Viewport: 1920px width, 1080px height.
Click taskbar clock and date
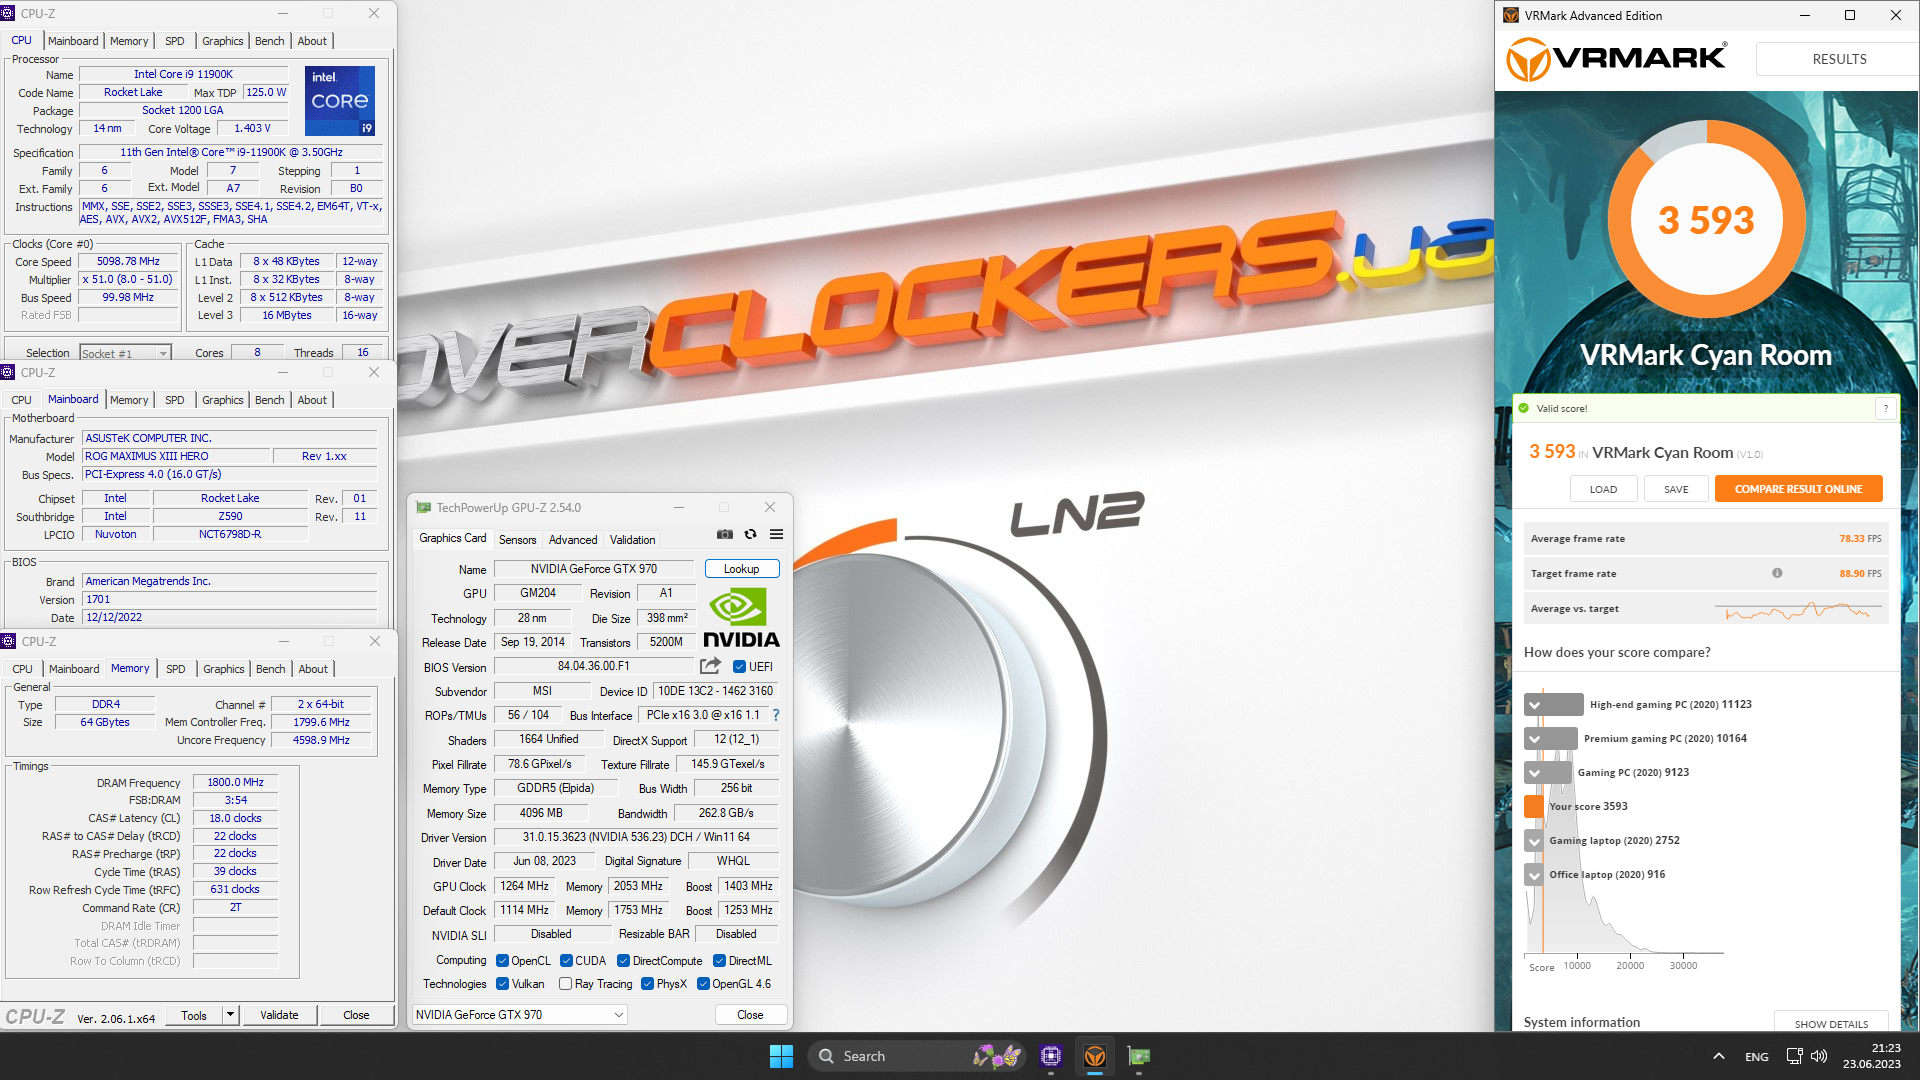coord(1871,1056)
